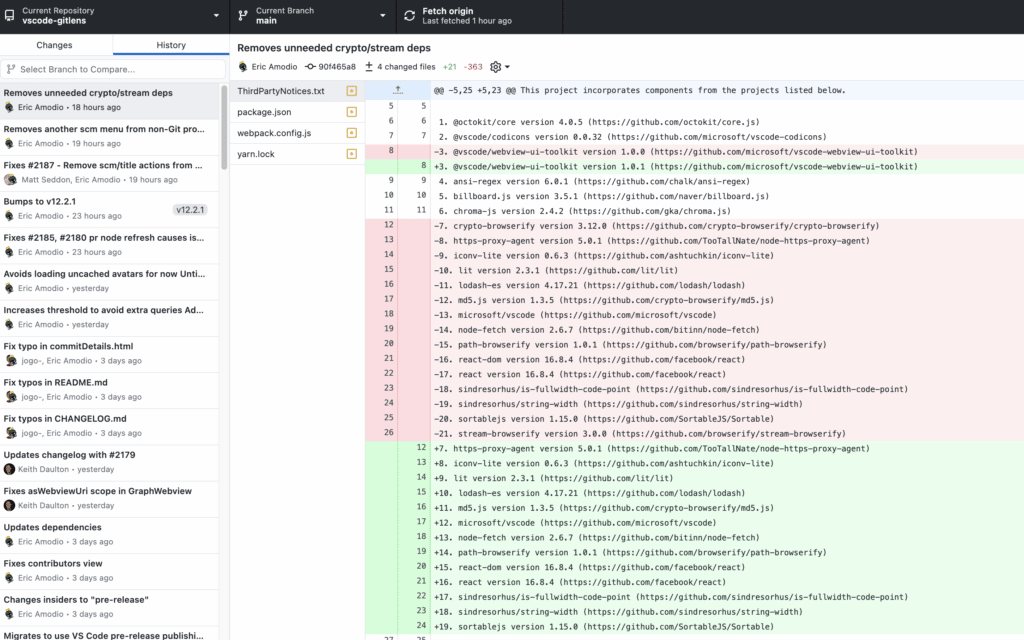Click line number 12 of removed line
The image size is (1024, 640).
coord(389,225)
